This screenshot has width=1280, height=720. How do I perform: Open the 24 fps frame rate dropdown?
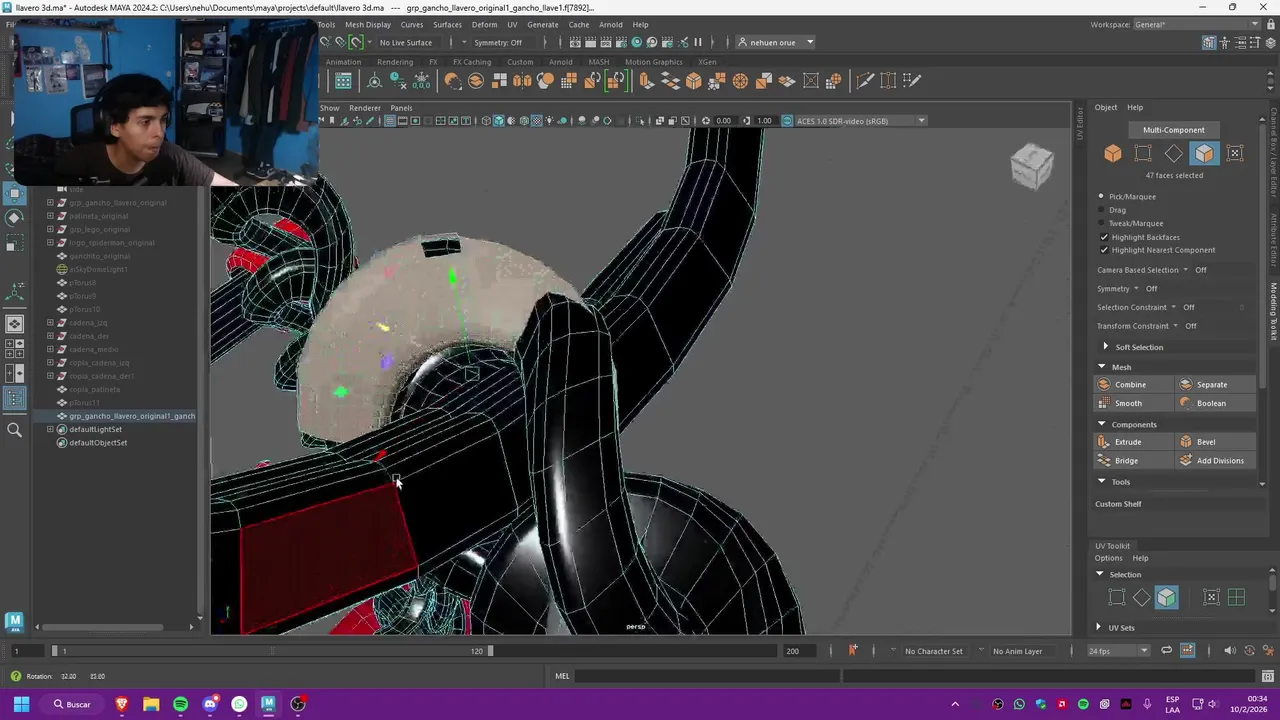(1118, 651)
